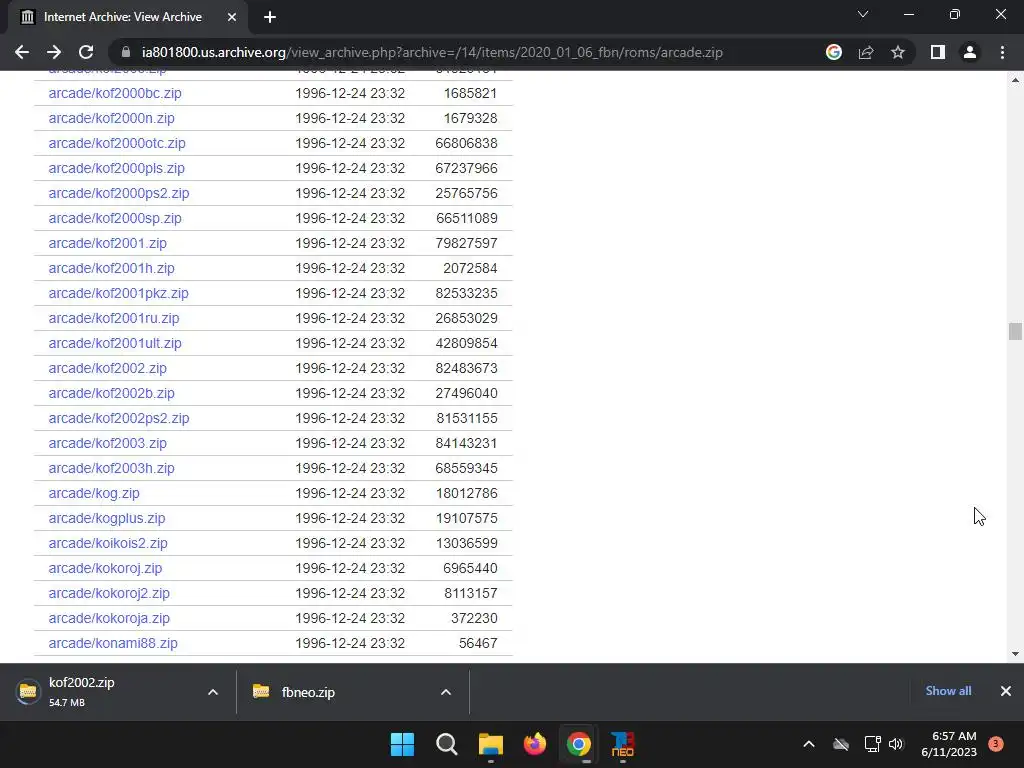This screenshot has width=1024, height=768.
Task: Open the FBNeo app in taskbar
Action: point(622,744)
